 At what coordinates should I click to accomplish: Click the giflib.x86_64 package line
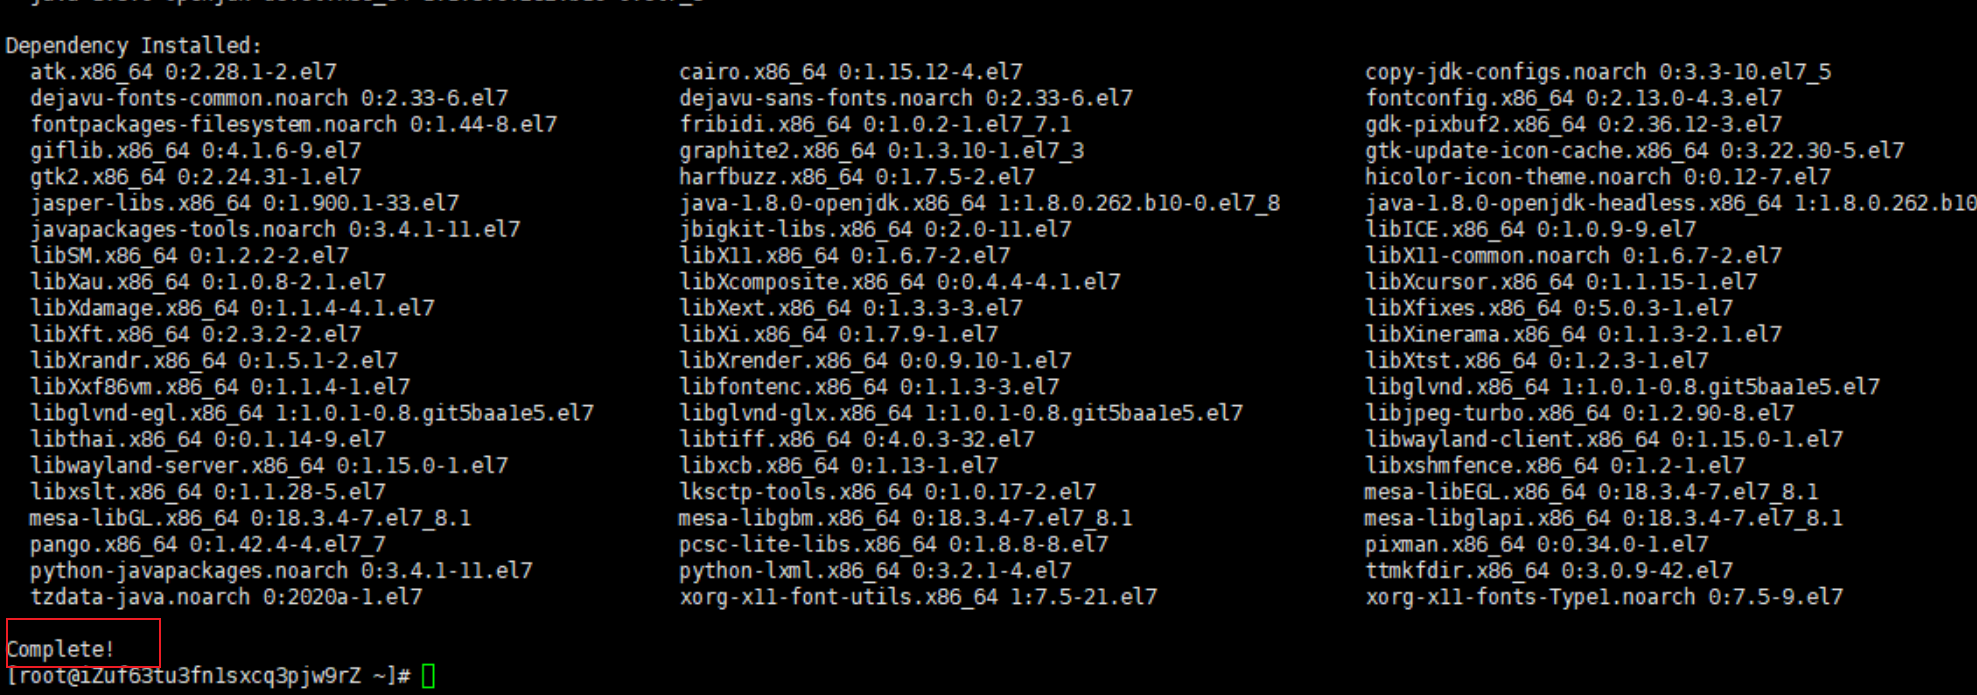(195, 151)
